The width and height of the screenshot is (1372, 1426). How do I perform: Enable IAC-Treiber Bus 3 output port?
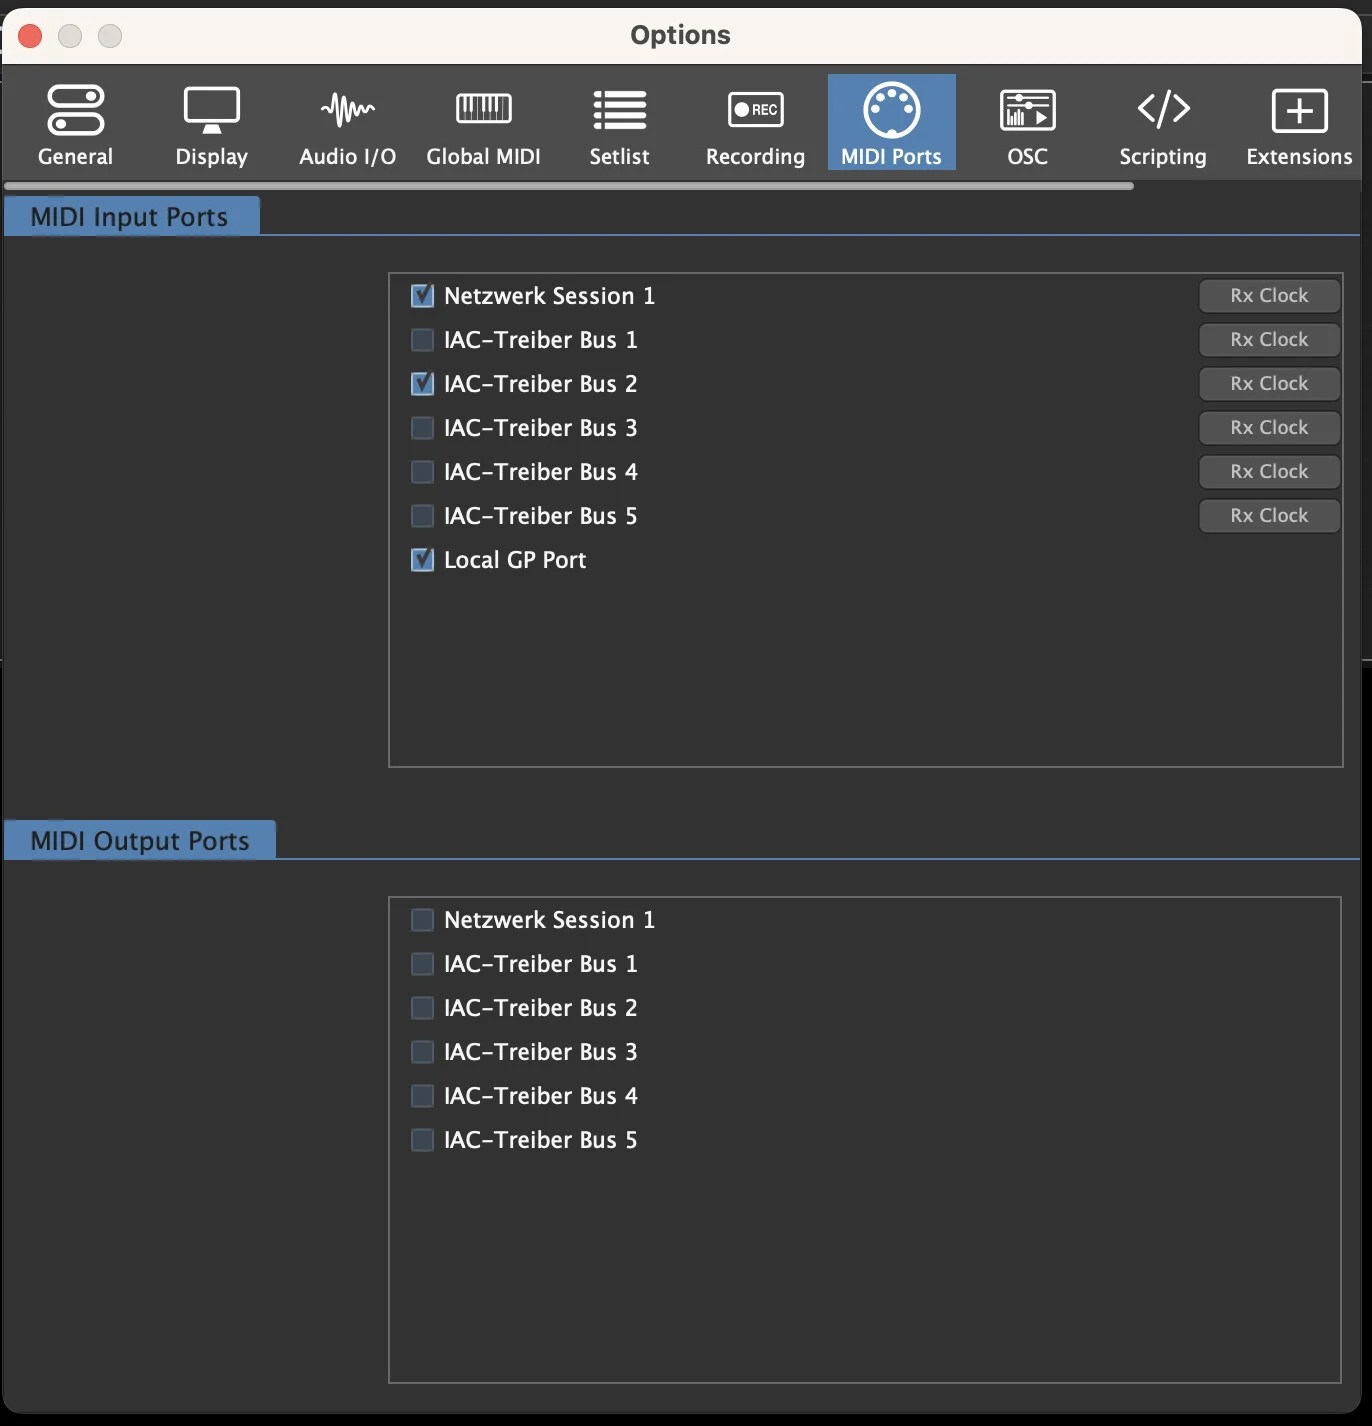[422, 1051]
